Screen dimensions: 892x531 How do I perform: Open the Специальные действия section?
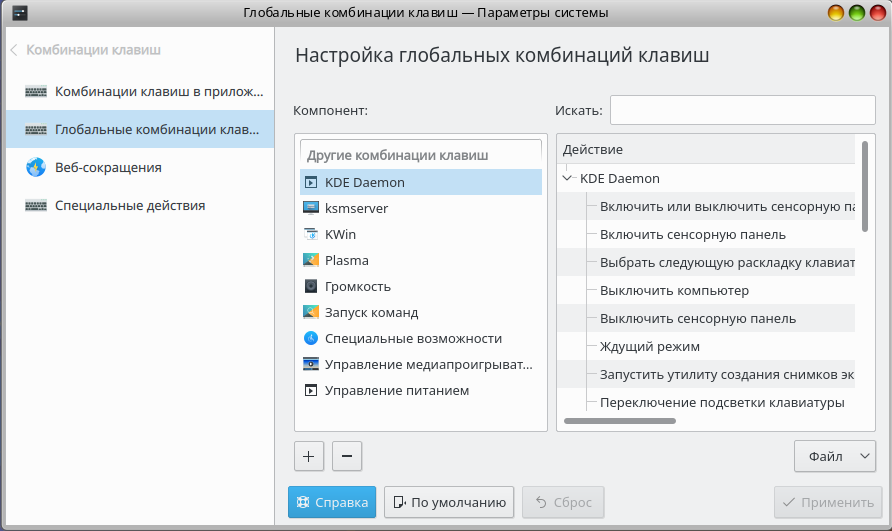(140, 205)
